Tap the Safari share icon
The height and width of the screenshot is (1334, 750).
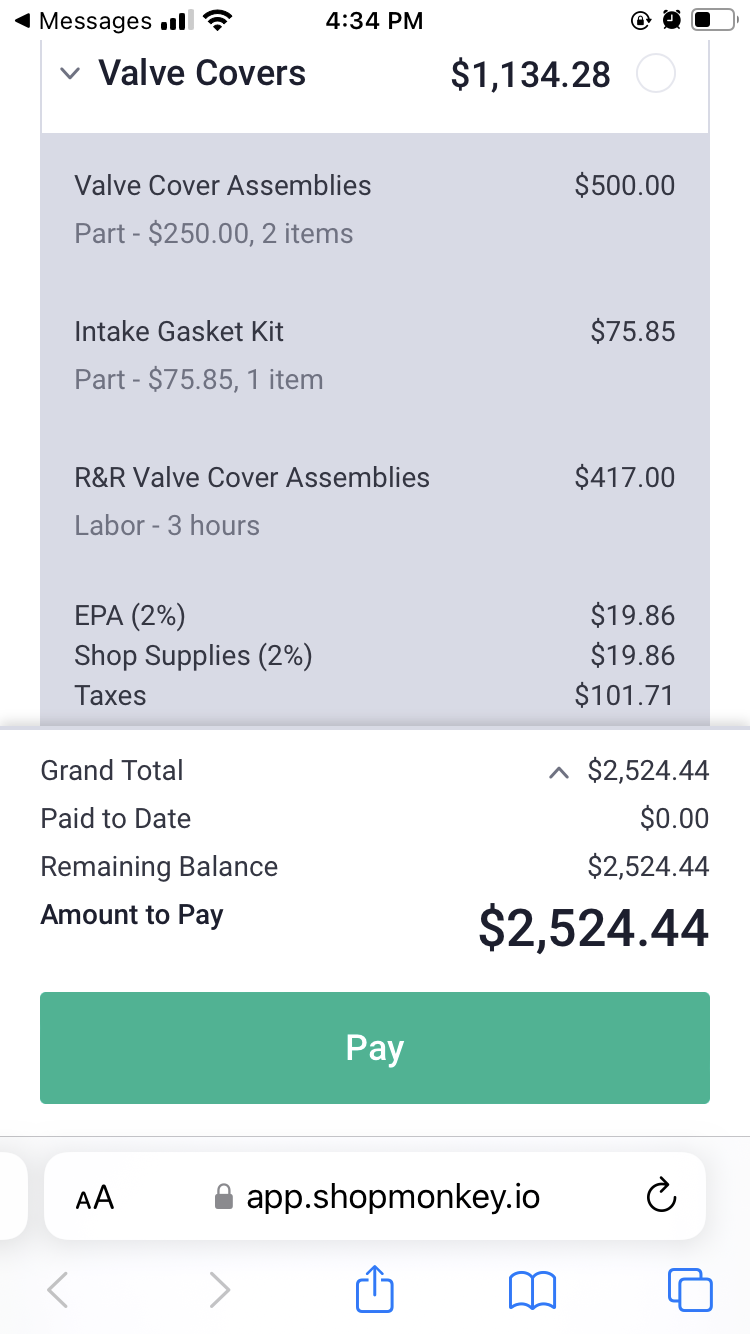click(x=375, y=1290)
